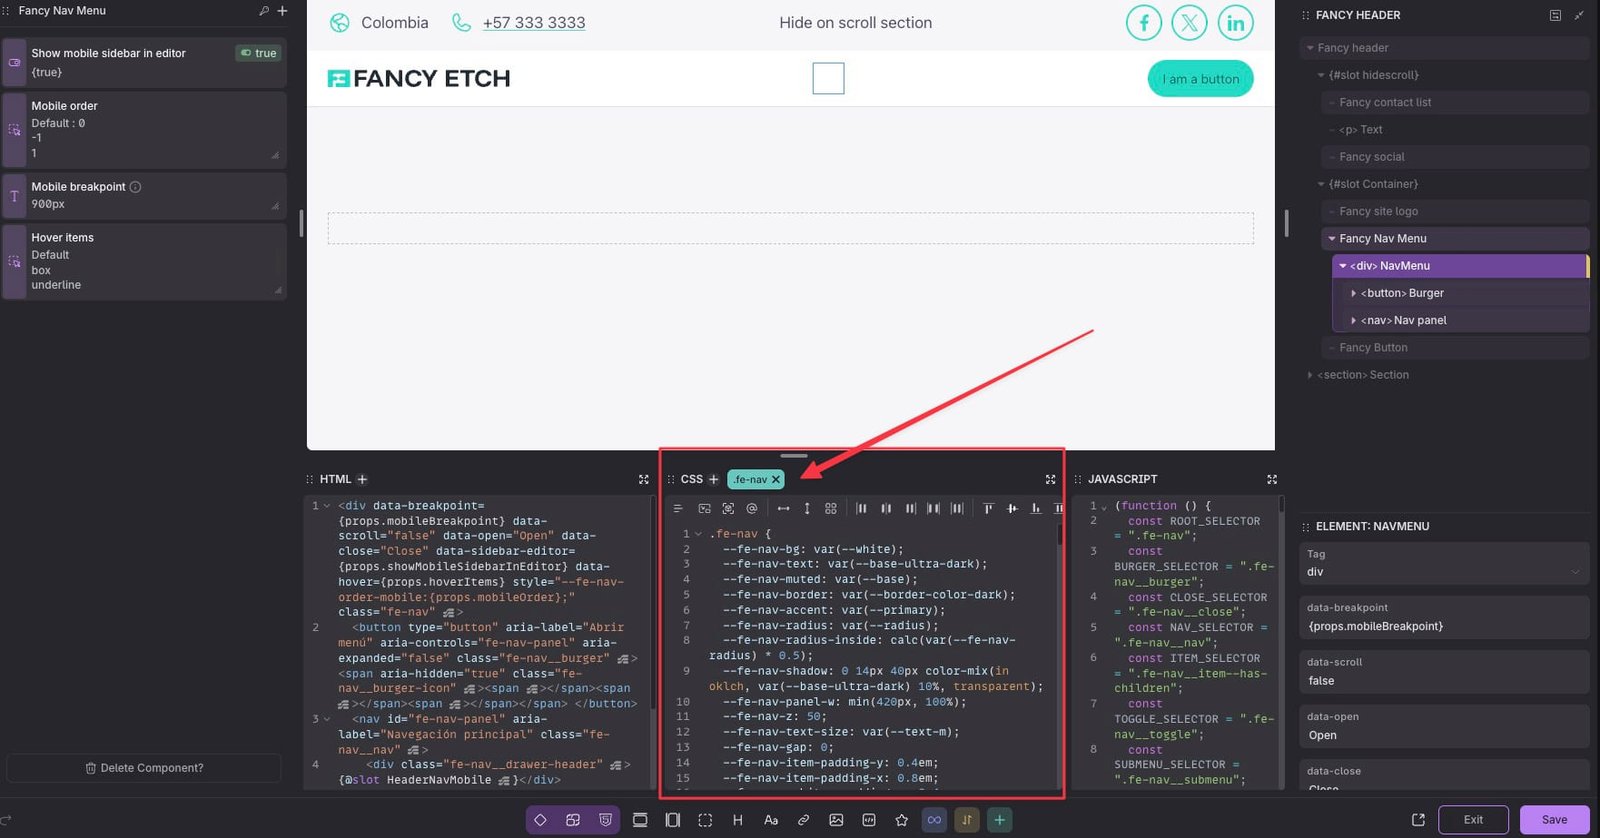Edit the data-breakpoint attribute field
Screen dimensions: 1600x838
(1444, 617)
